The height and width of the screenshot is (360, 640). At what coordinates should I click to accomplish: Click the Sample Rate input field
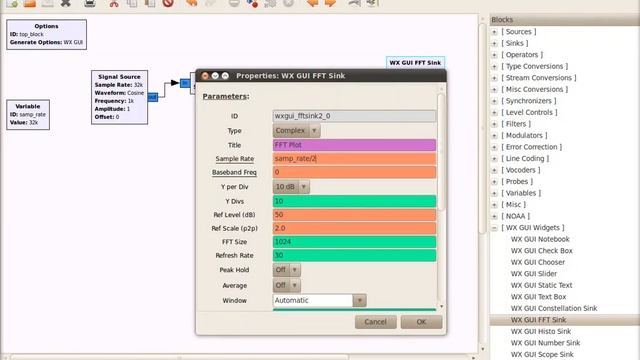354,158
